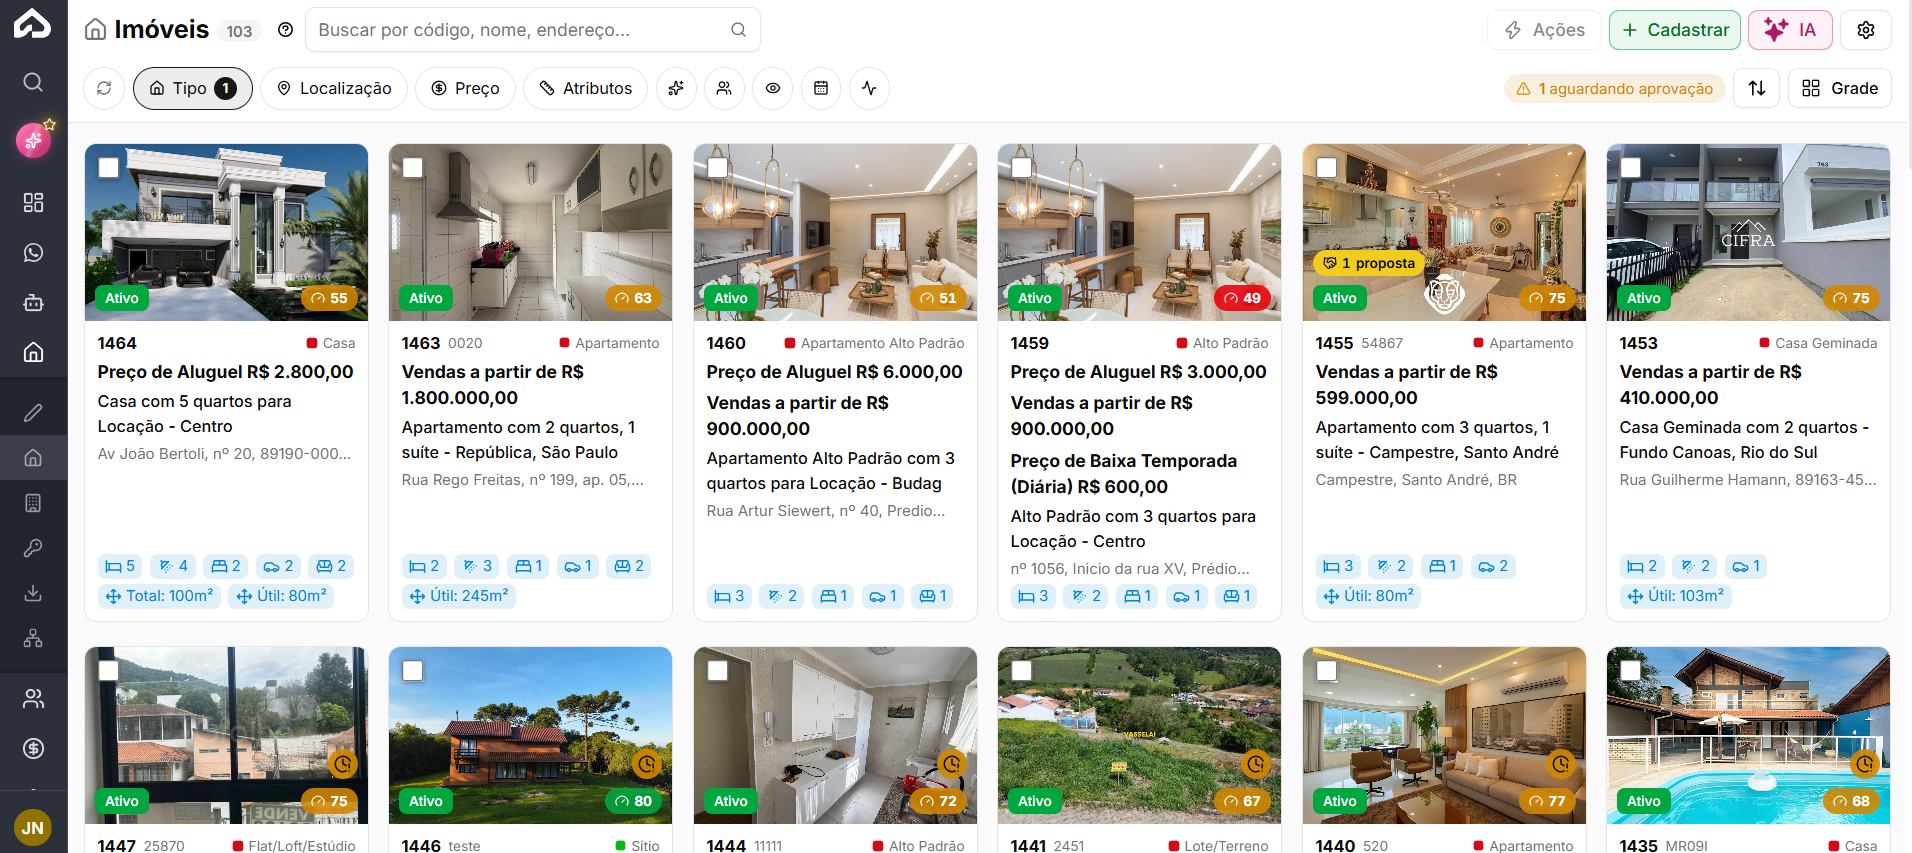The image size is (1912, 853).
Task: Open Ações actions menu
Action: click(x=1545, y=30)
